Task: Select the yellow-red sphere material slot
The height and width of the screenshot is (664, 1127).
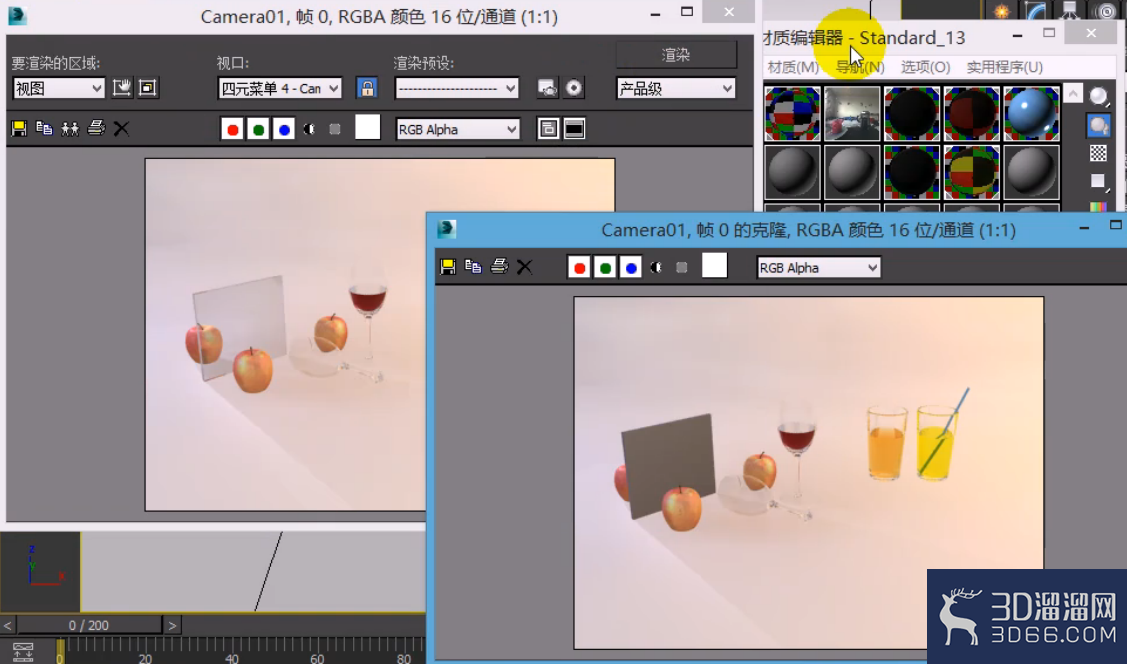Action: [972, 172]
